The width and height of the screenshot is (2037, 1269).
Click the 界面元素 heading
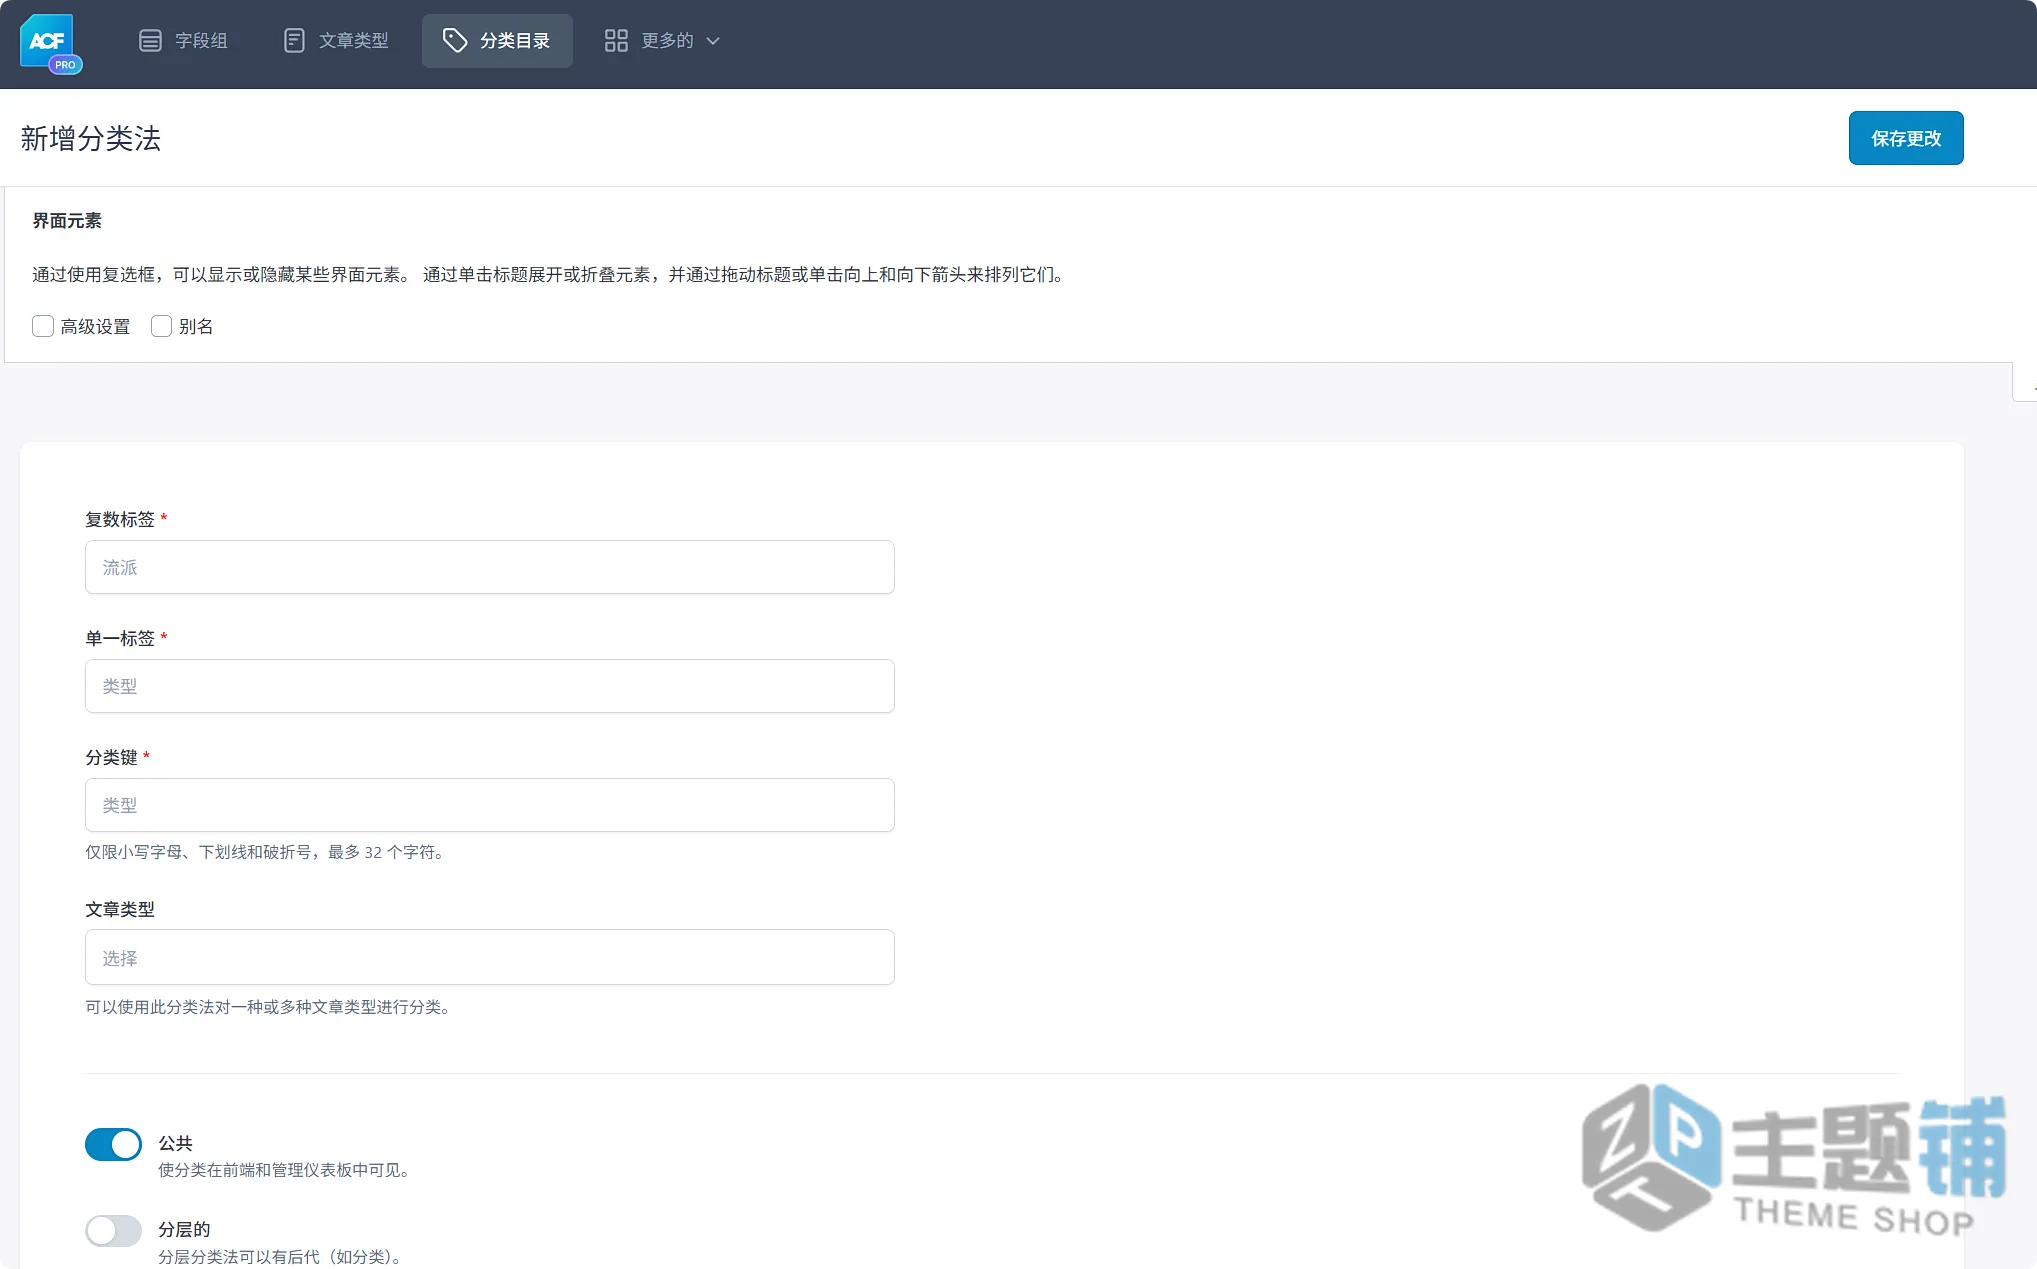point(67,221)
